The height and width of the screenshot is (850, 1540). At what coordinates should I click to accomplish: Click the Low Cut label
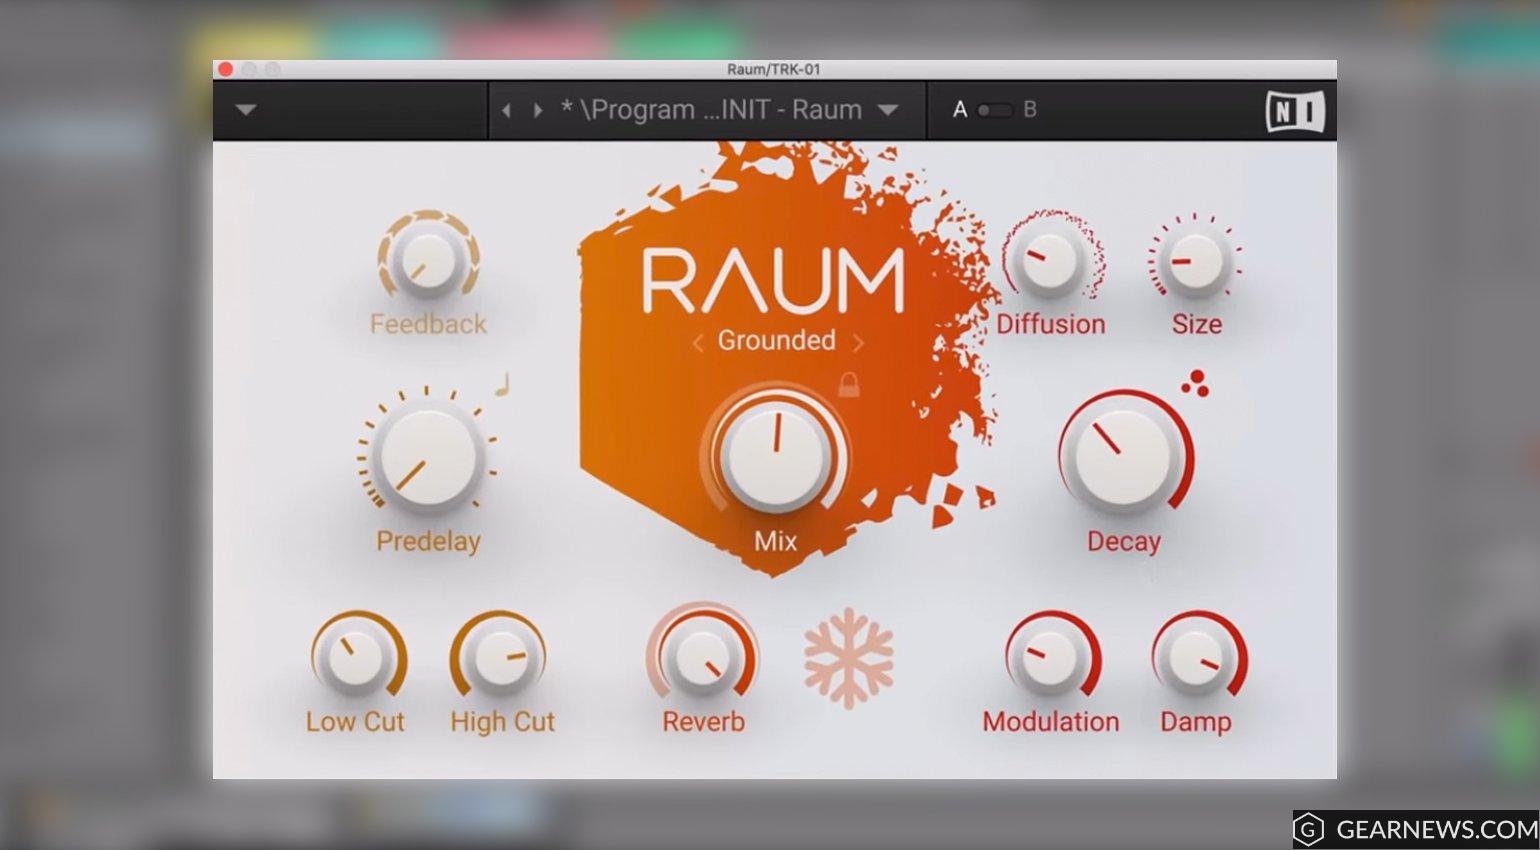pyautogui.click(x=355, y=721)
